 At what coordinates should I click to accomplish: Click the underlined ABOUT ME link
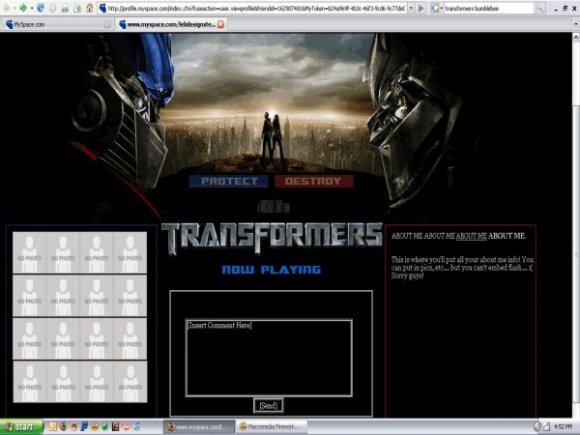(471, 236)
